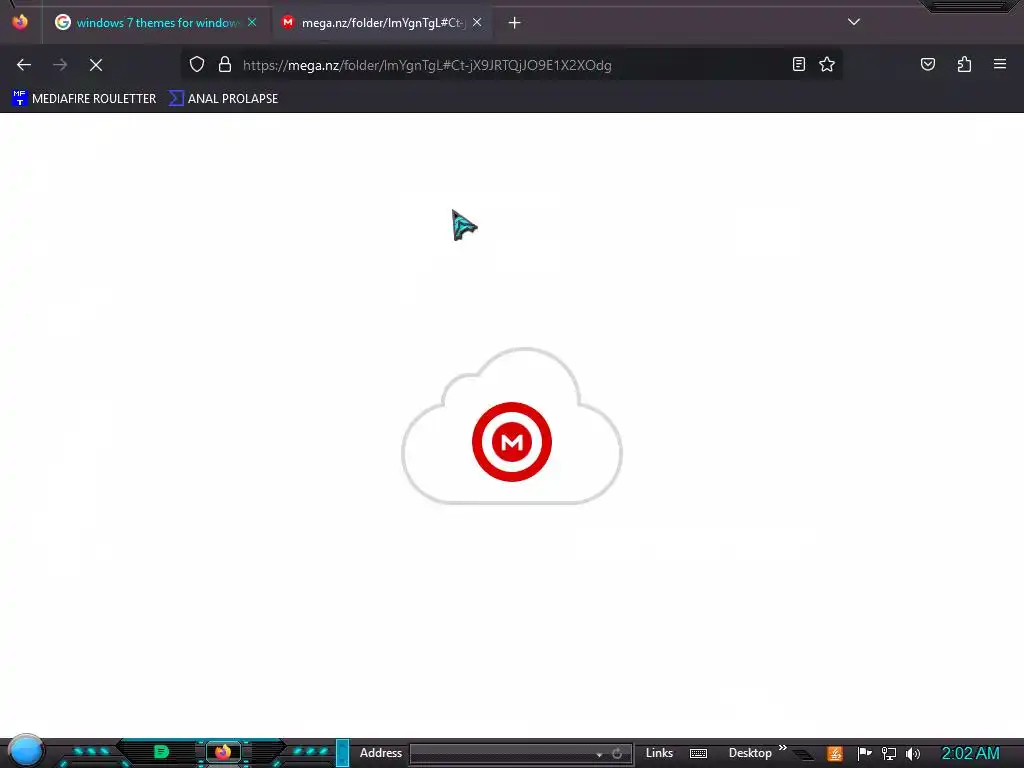Click the MEGA logo in the cloud
Image resolution: width=1024 pixels, height=768 pixels.
(512, 442)
